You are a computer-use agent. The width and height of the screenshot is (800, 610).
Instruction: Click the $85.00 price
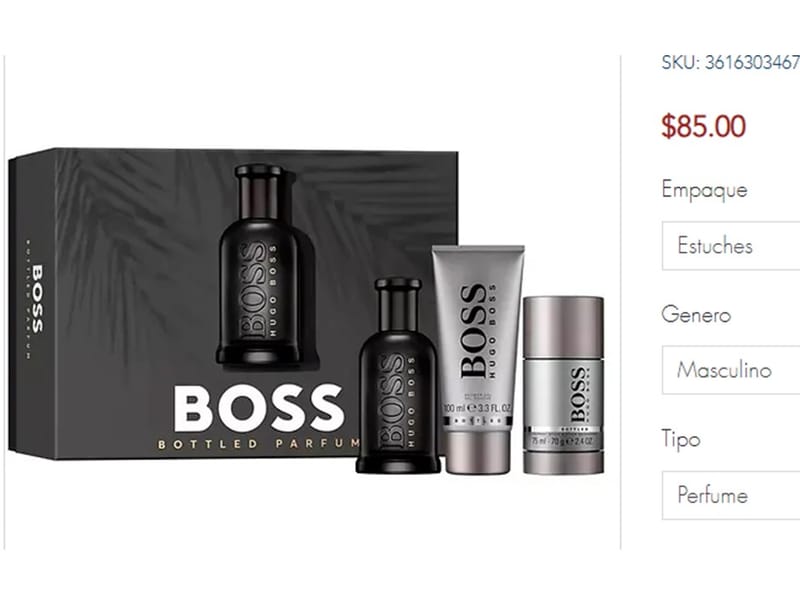coord(704,126)
